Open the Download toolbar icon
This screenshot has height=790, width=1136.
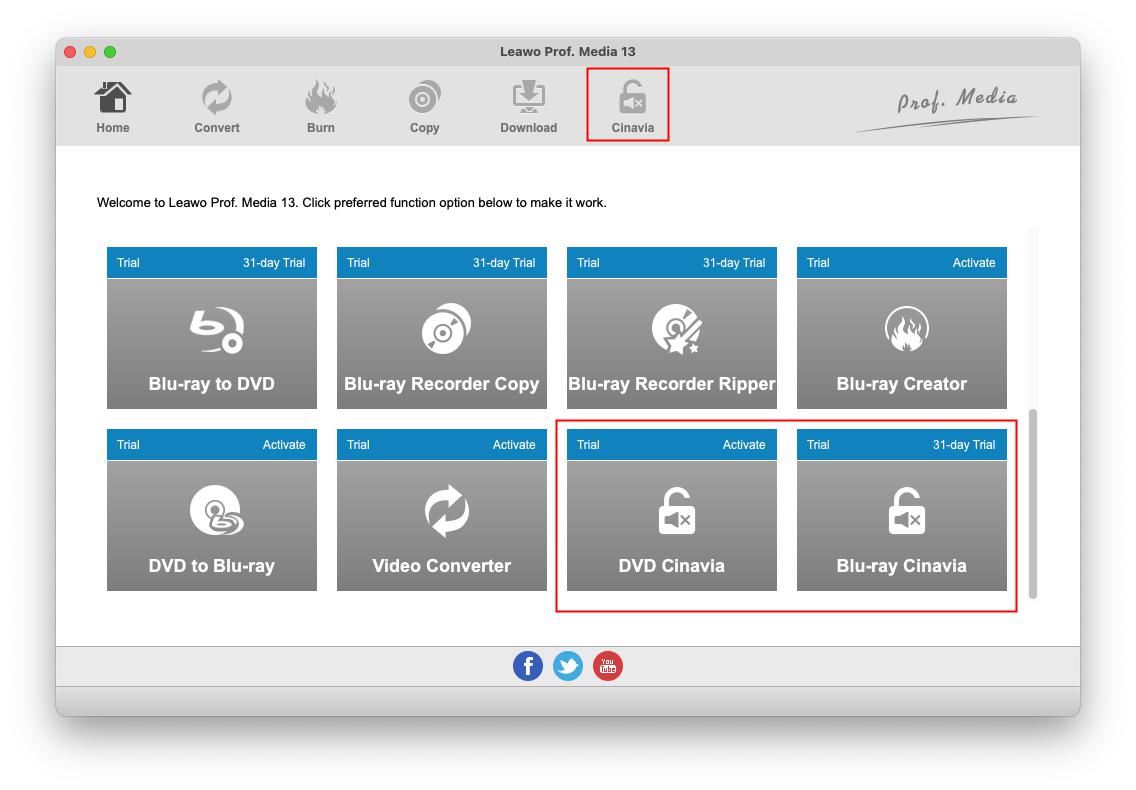coord(528,105)
